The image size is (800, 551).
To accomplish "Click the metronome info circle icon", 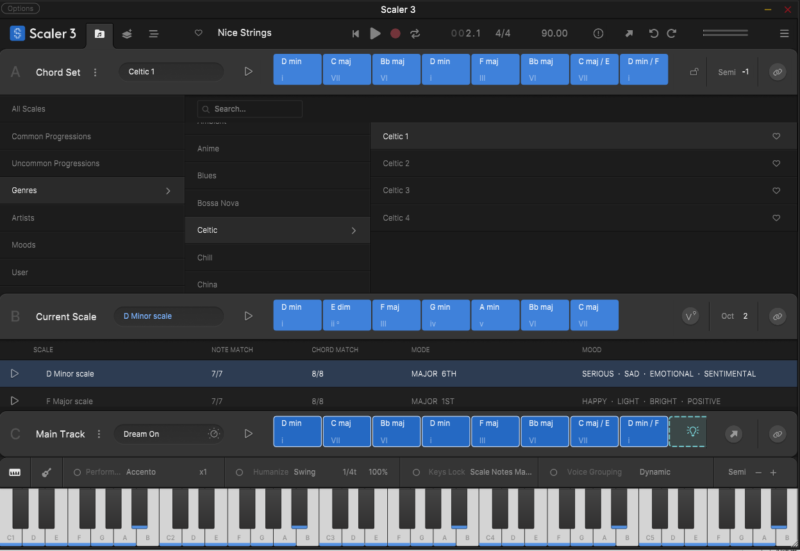I will (x=598, y=34).
